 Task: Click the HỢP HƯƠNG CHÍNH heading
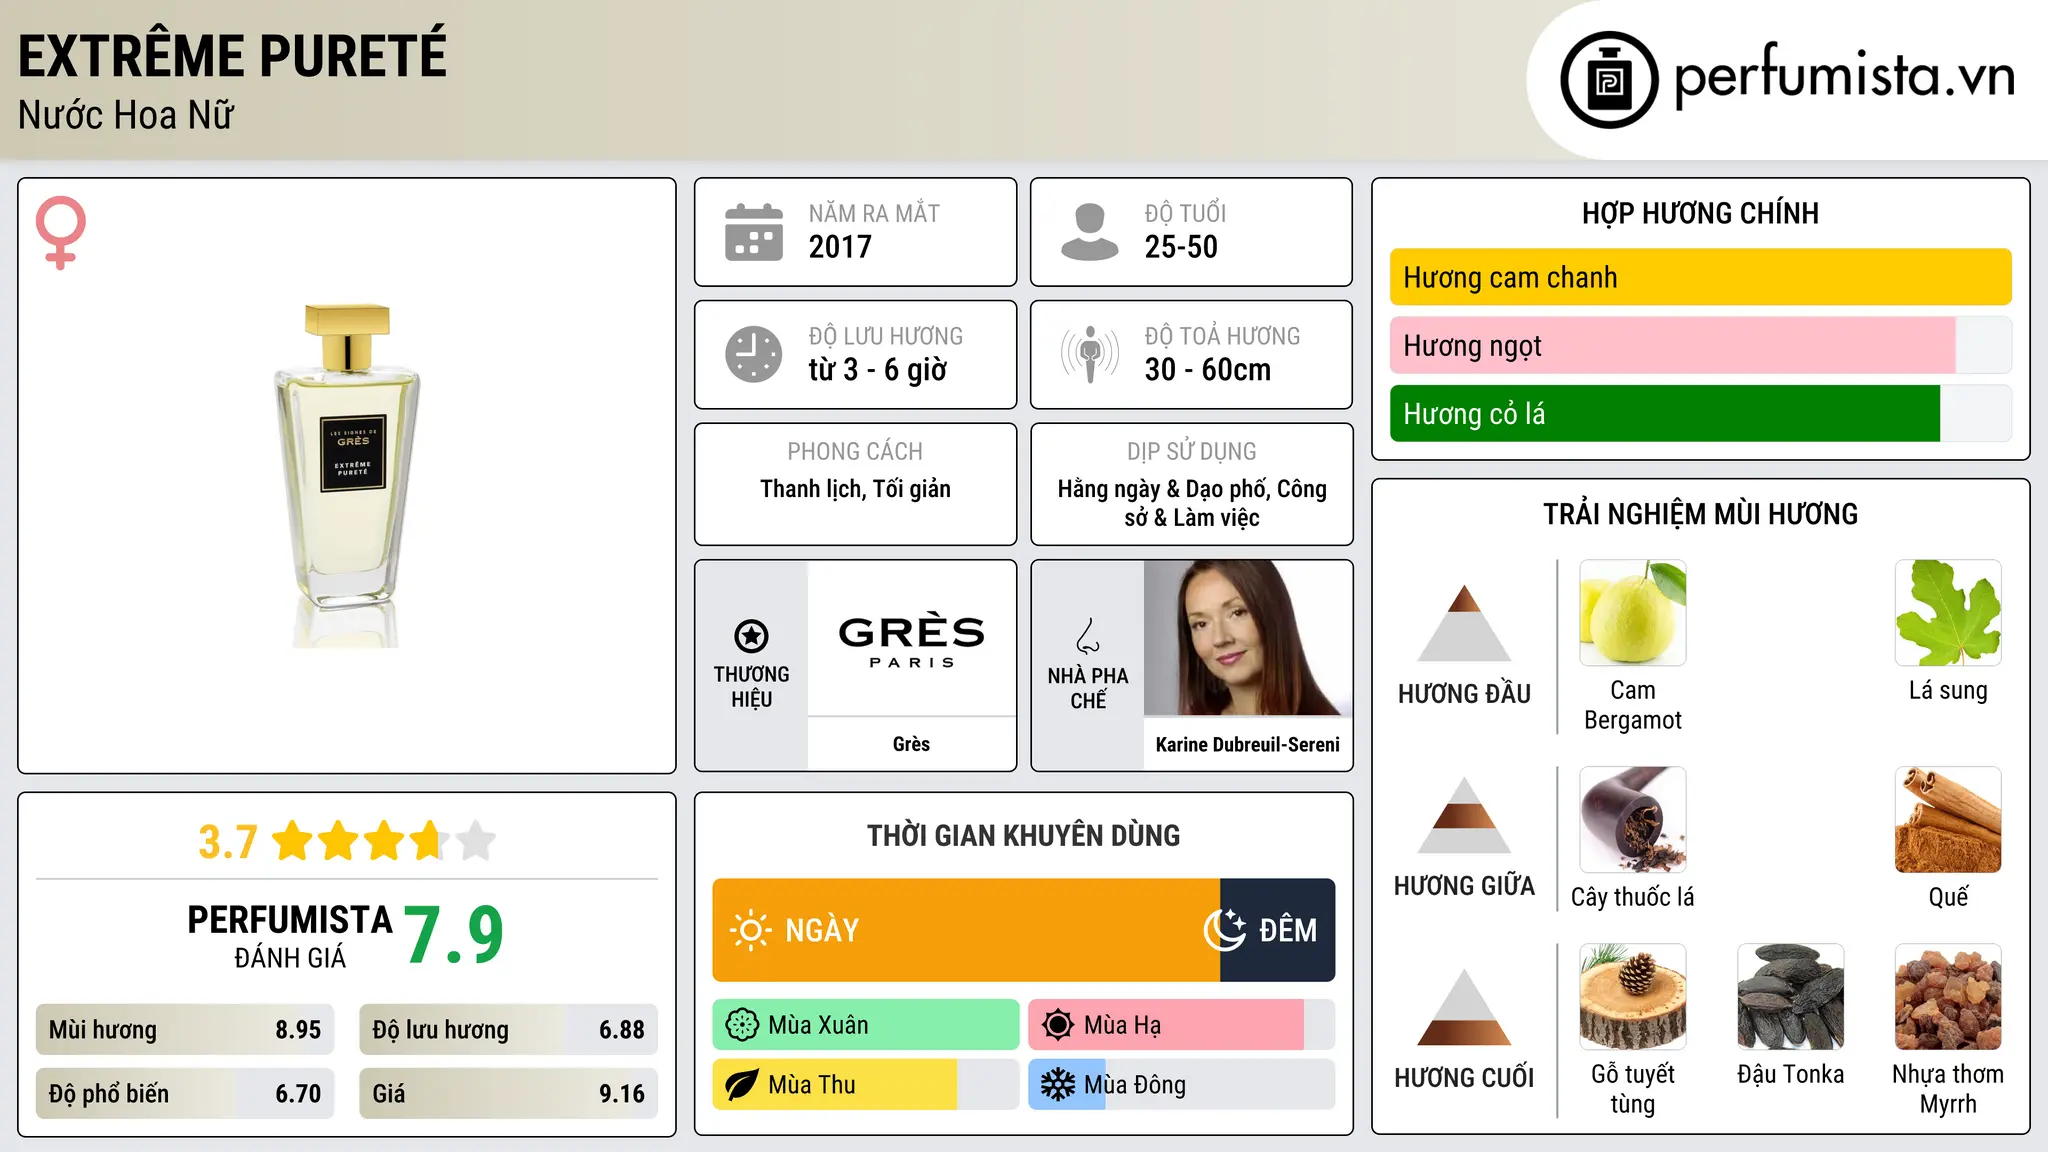pos(1700,213)
